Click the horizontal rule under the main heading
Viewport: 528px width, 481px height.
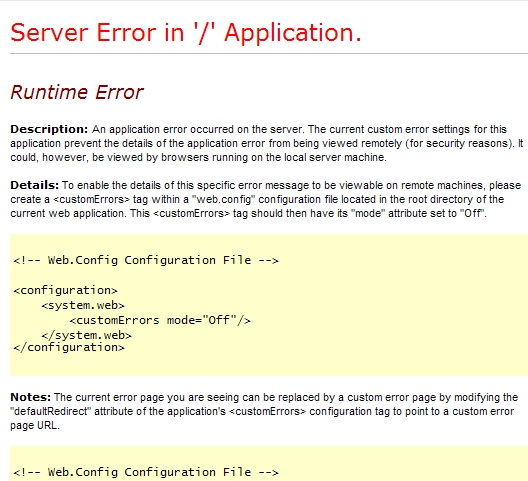pyautogui.click(x=269, y=53)
